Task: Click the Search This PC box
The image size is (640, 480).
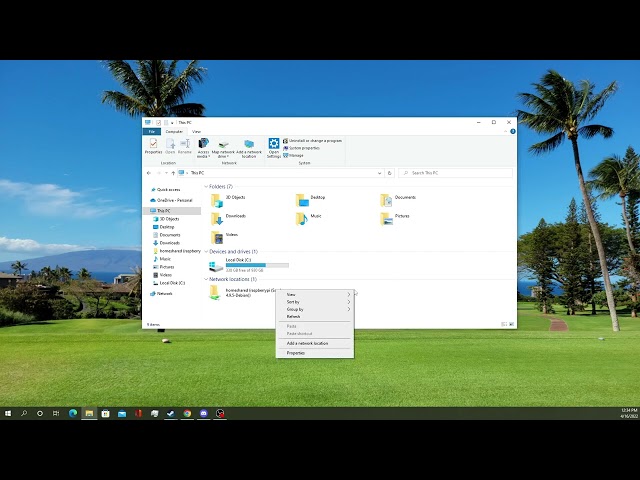Action: [x=455, y=173]
